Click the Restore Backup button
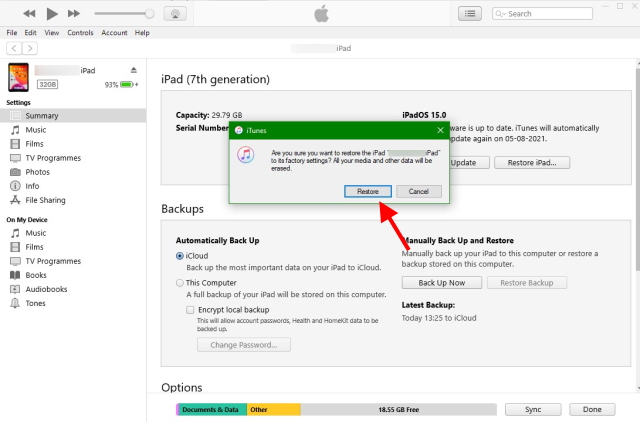Viewport: 640px width, 422px height. point(527,283)
